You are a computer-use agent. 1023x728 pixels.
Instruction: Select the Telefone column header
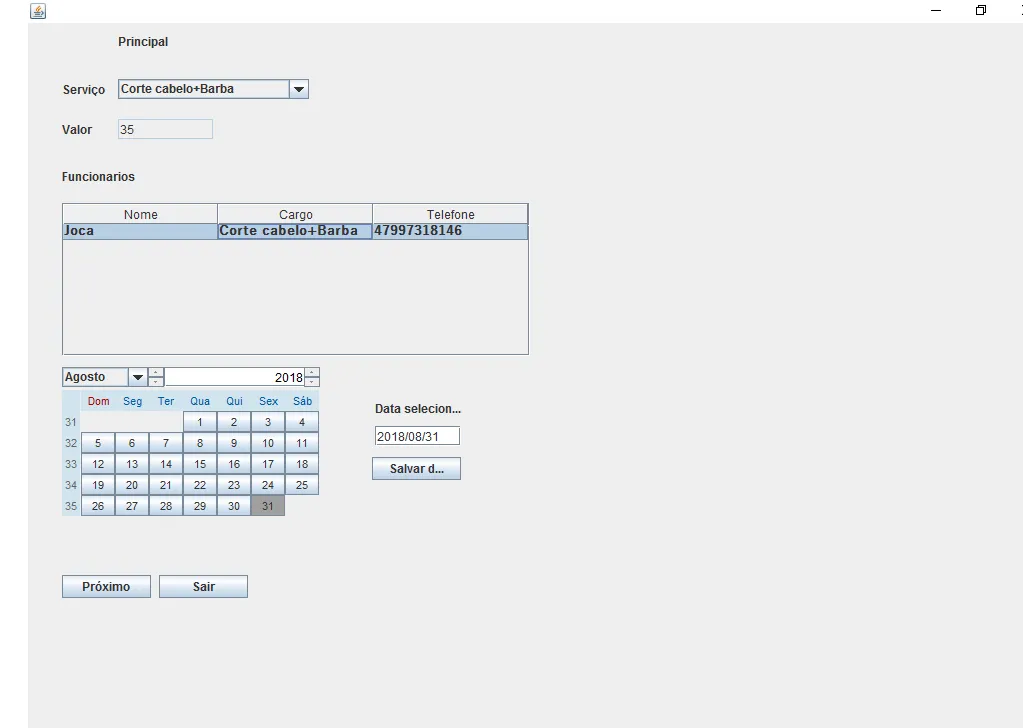tap(450, 214)
